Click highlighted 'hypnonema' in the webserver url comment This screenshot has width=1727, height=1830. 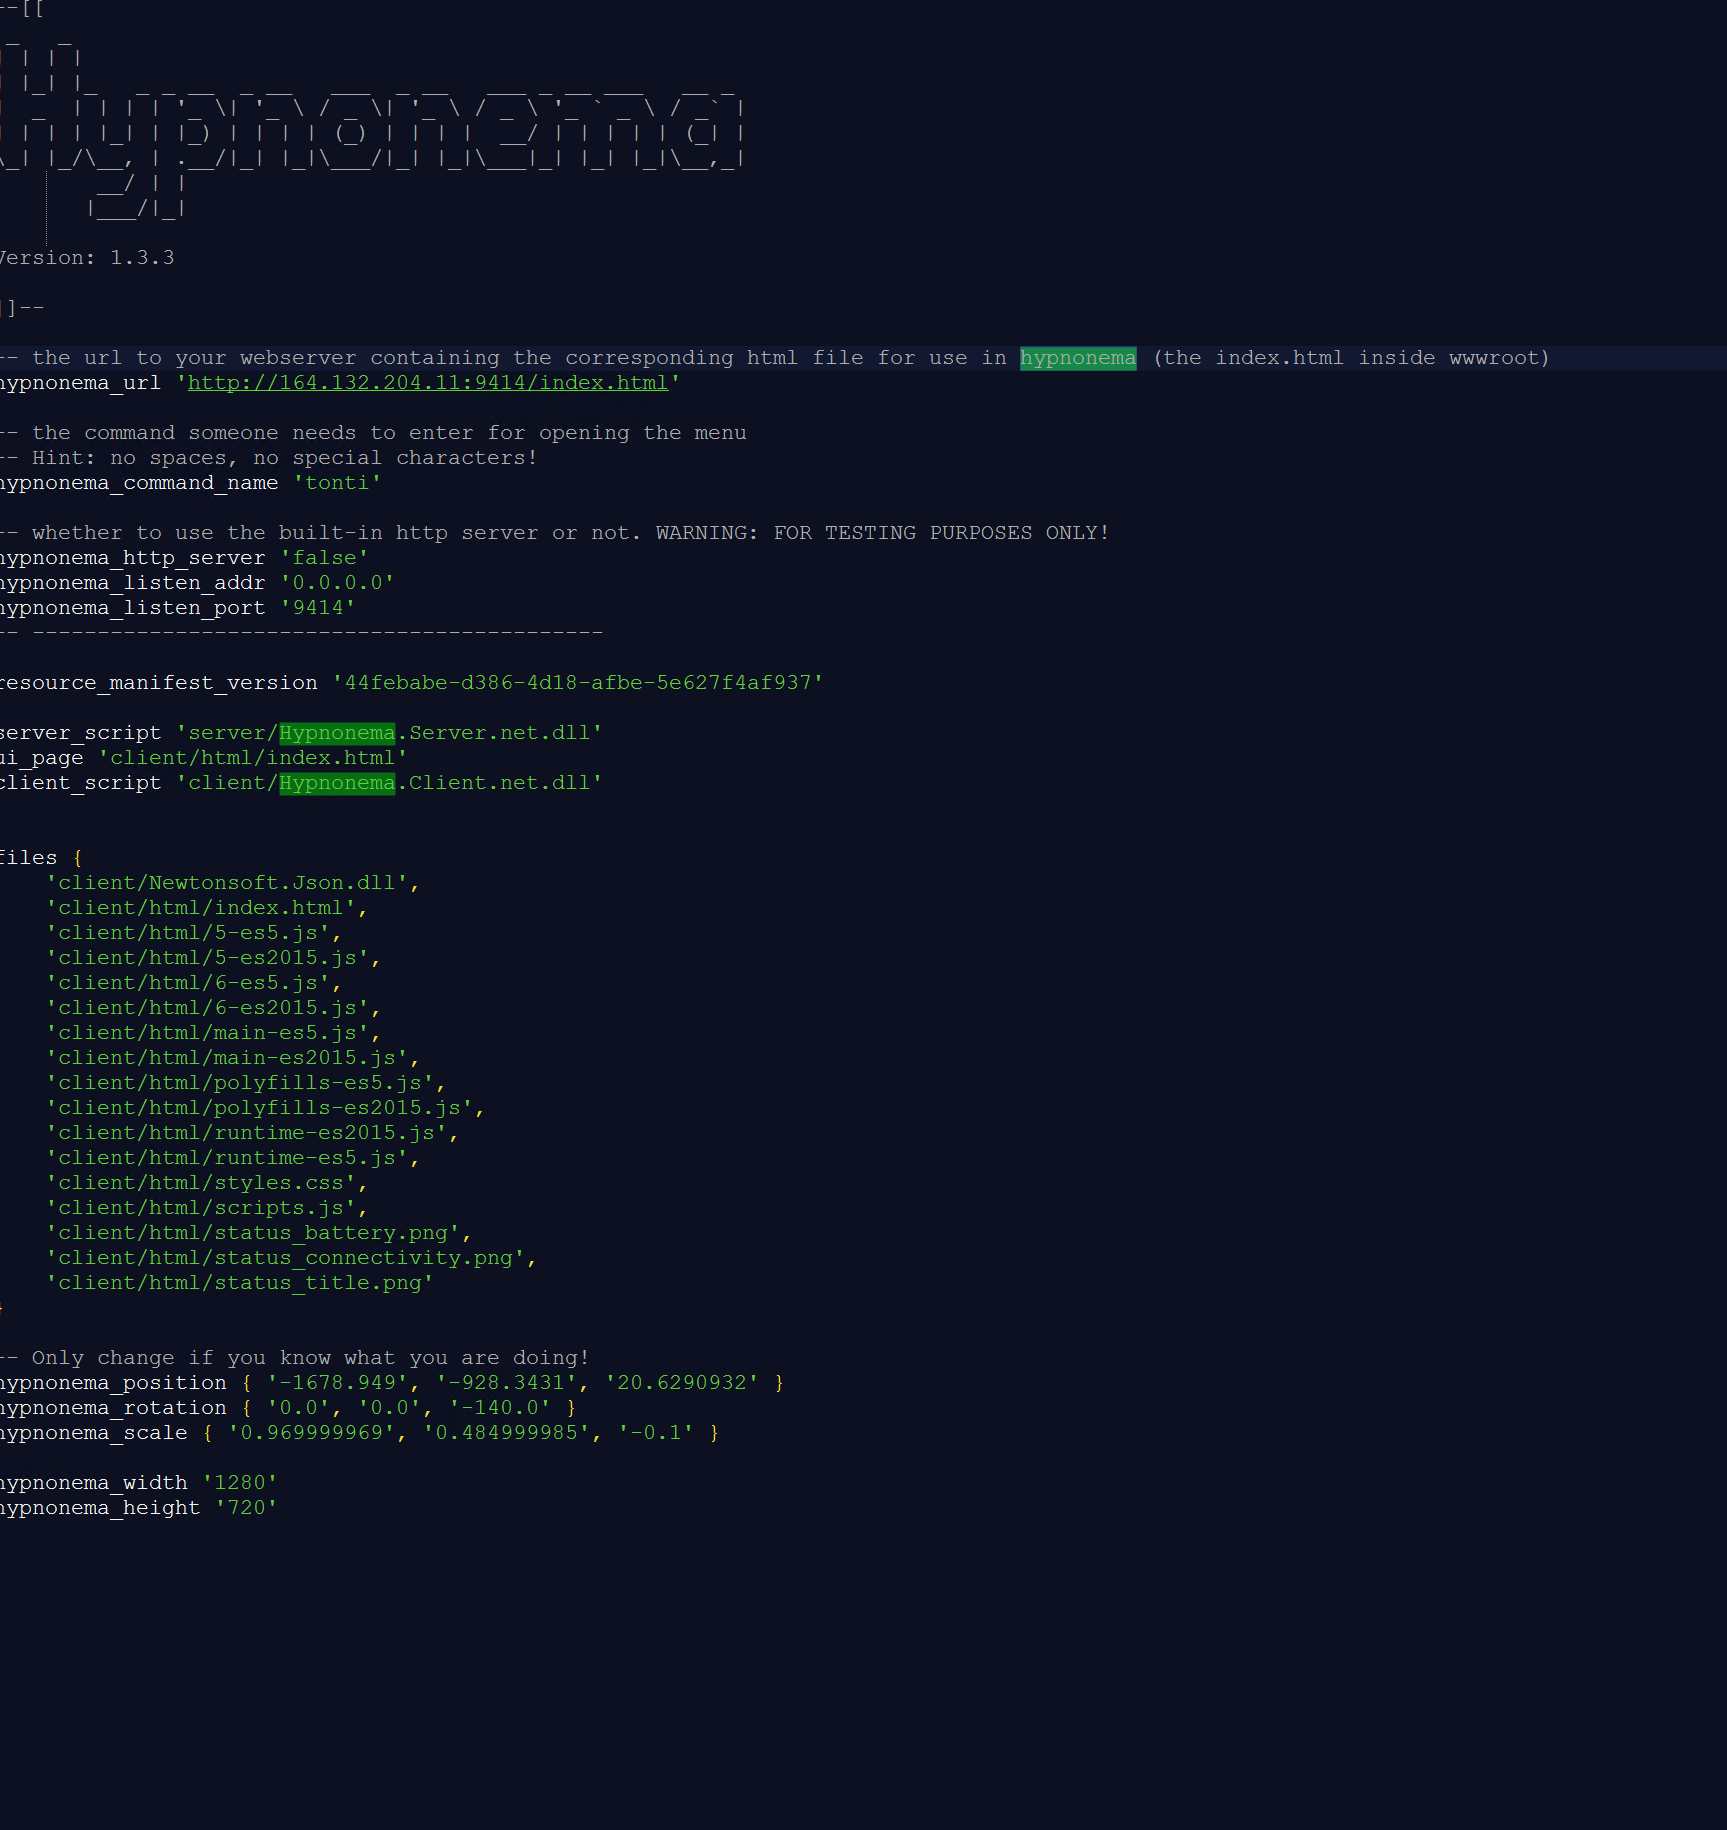coord(1078,358)
